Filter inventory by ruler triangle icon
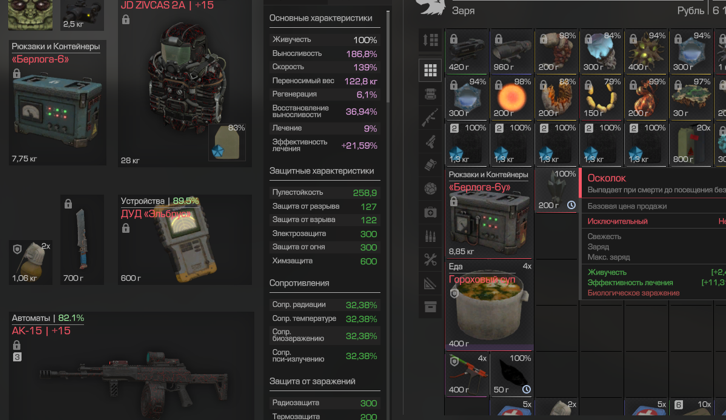 pos(430,283)
